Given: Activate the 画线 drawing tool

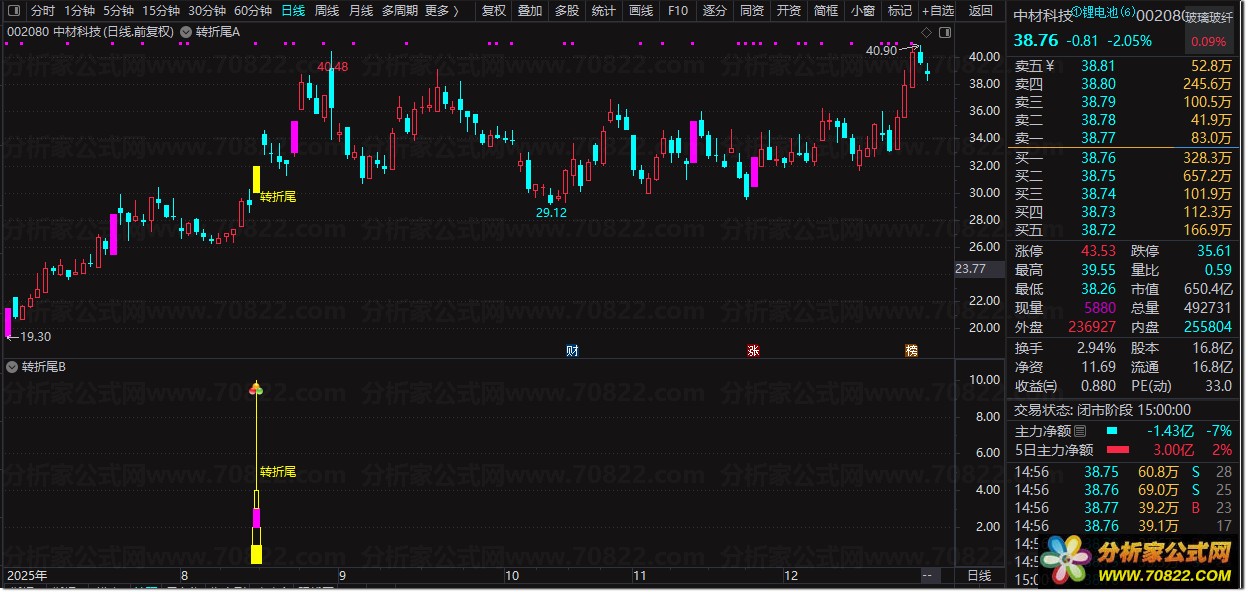Looking at the screenshot, I should click(641, 11).
